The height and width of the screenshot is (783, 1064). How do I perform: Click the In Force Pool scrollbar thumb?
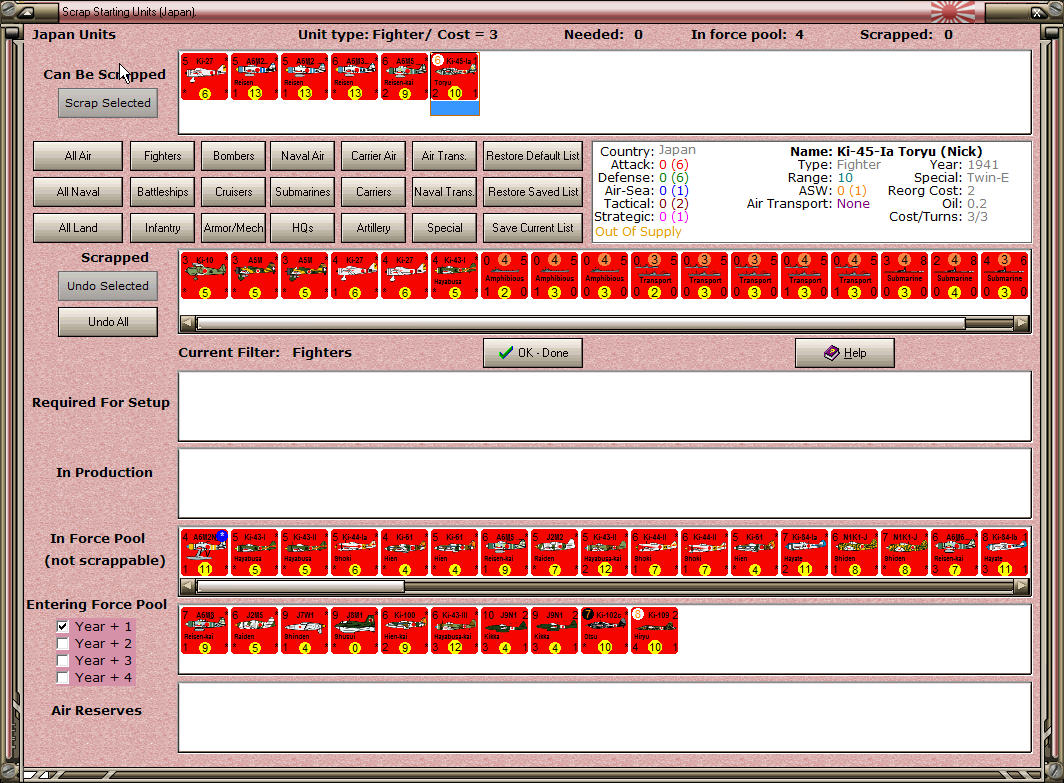pyautogui.click(x=301, y=586)
